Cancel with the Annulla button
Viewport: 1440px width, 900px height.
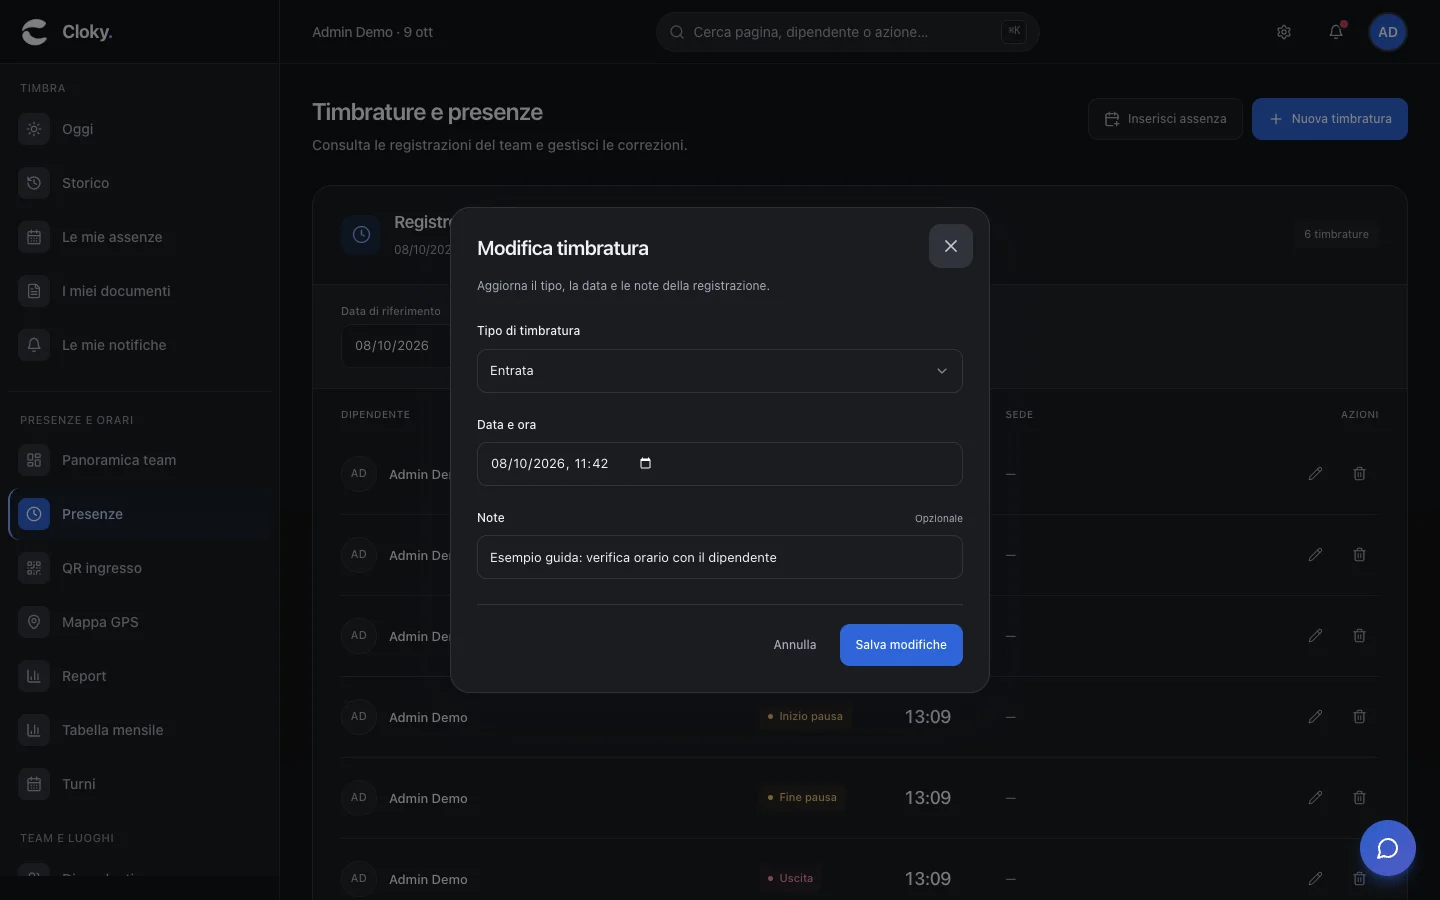click(795, 645)
